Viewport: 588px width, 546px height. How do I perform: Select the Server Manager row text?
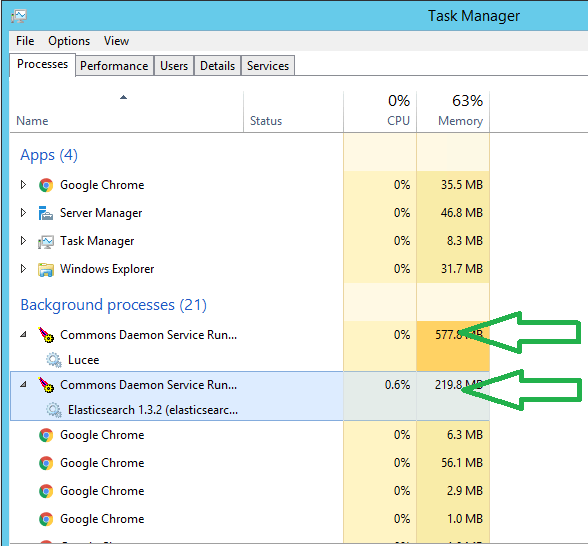click(x=101, y=213)
